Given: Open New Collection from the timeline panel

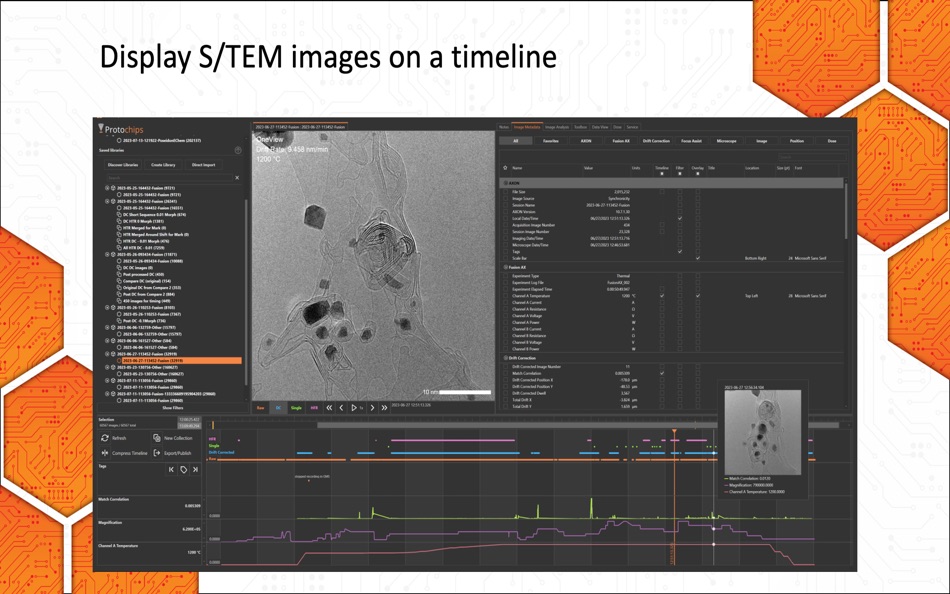Looking at the screenshot, I should (x=156, y=438).
